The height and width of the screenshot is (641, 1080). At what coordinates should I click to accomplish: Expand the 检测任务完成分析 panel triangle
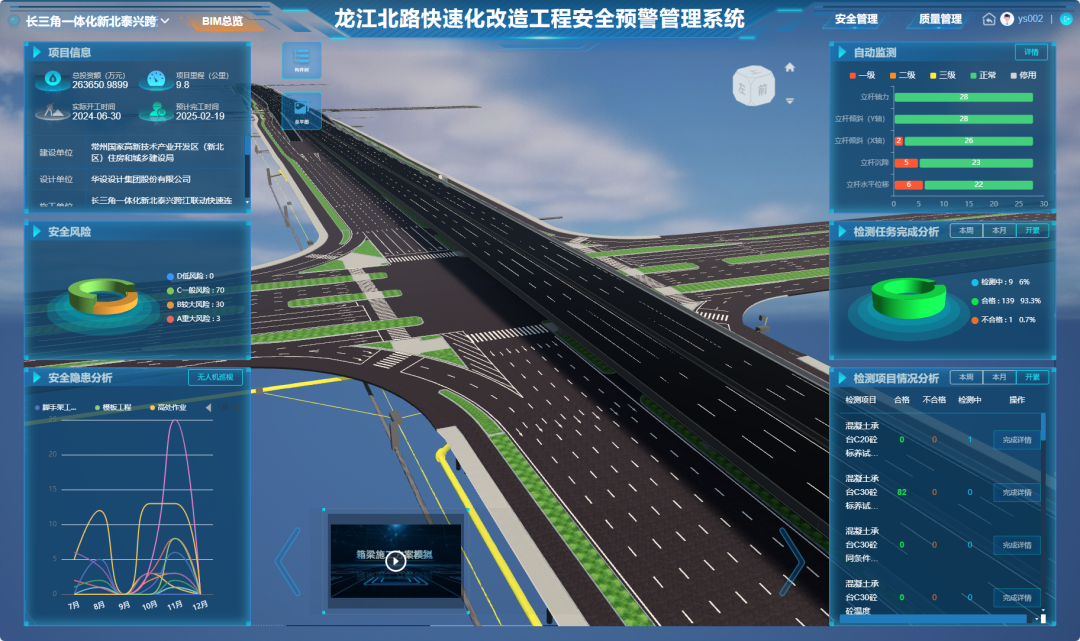pyautogui.click(x=842, y=231)
